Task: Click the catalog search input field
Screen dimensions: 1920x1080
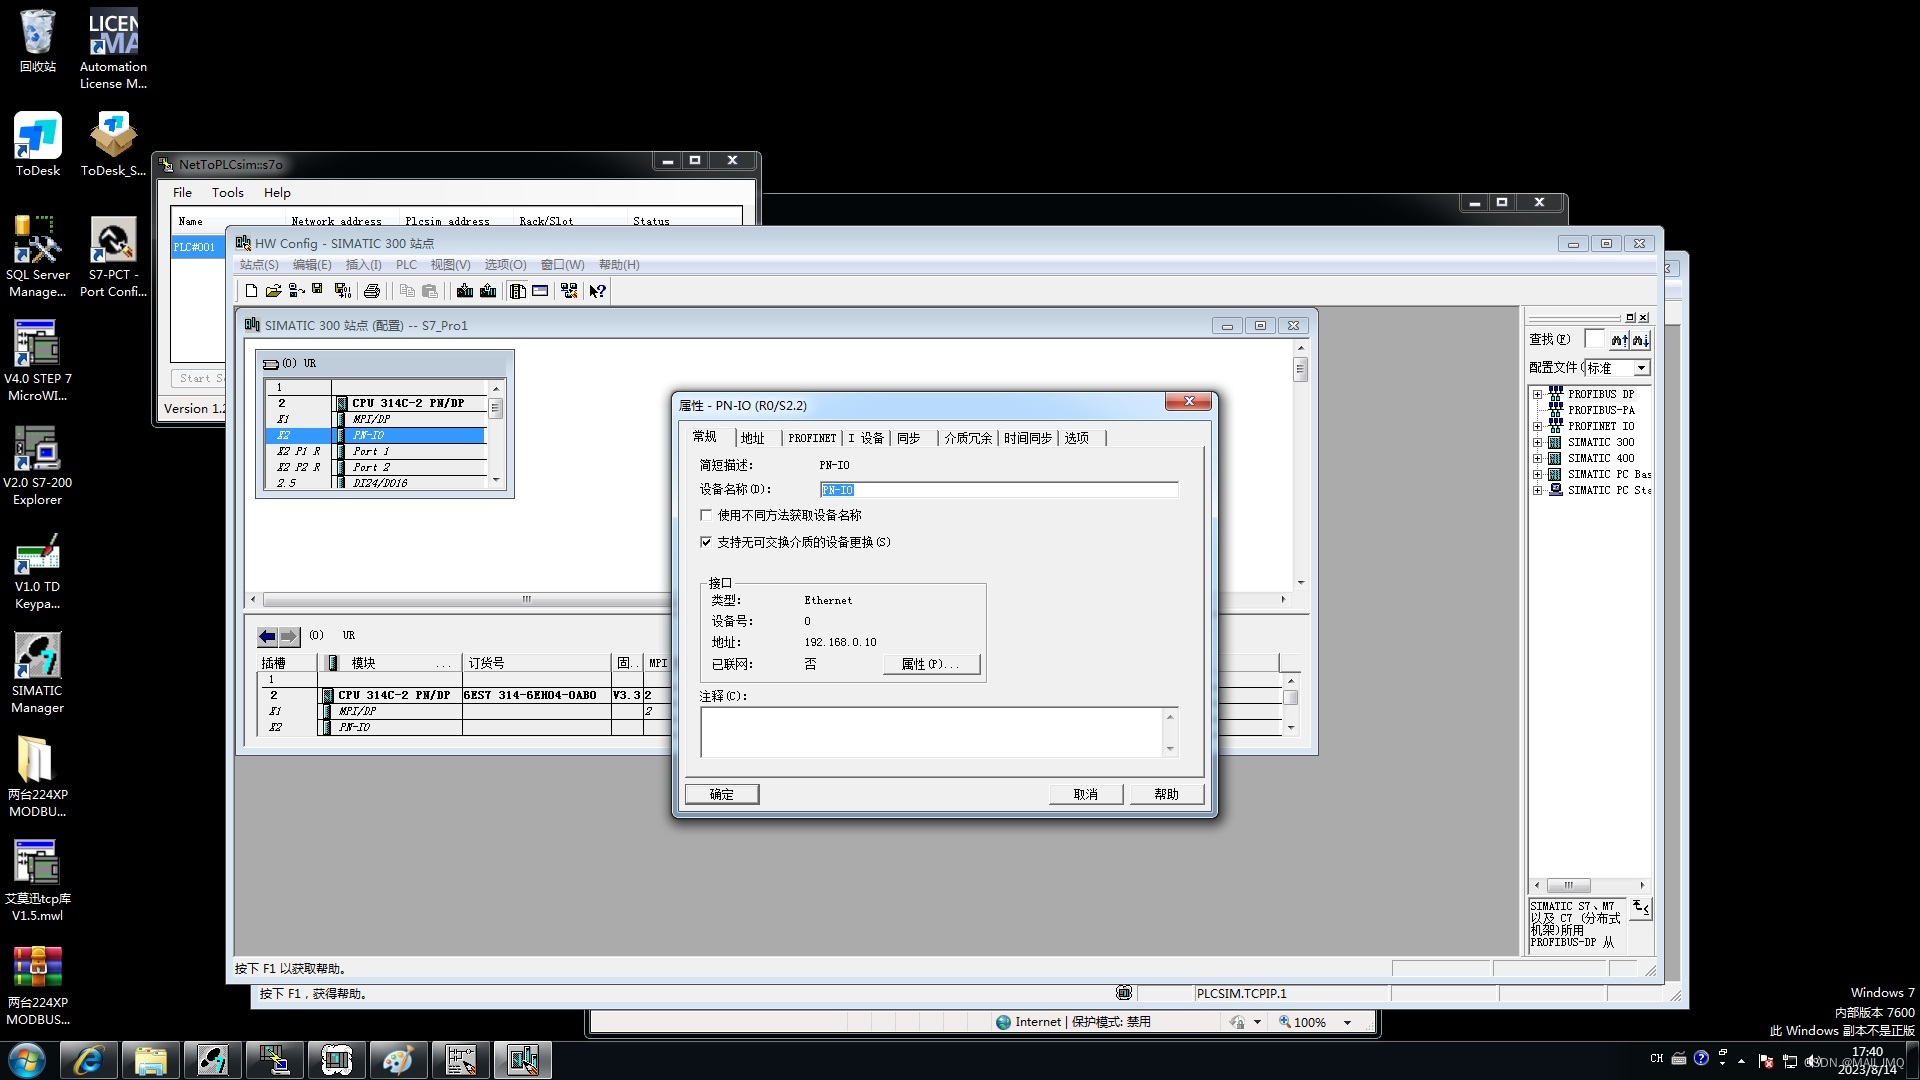Action: pos(1594,340)
